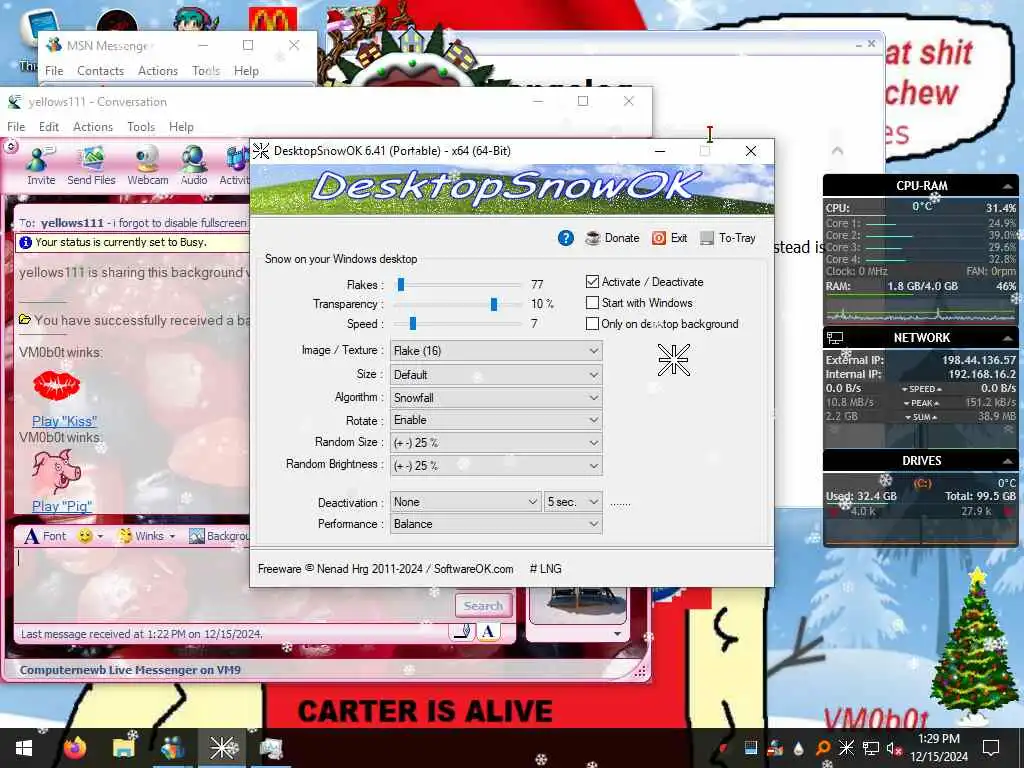Collapse DRIVES gadget section arrow
The height and width of the screenshot is (768, 1024).
1007,461
